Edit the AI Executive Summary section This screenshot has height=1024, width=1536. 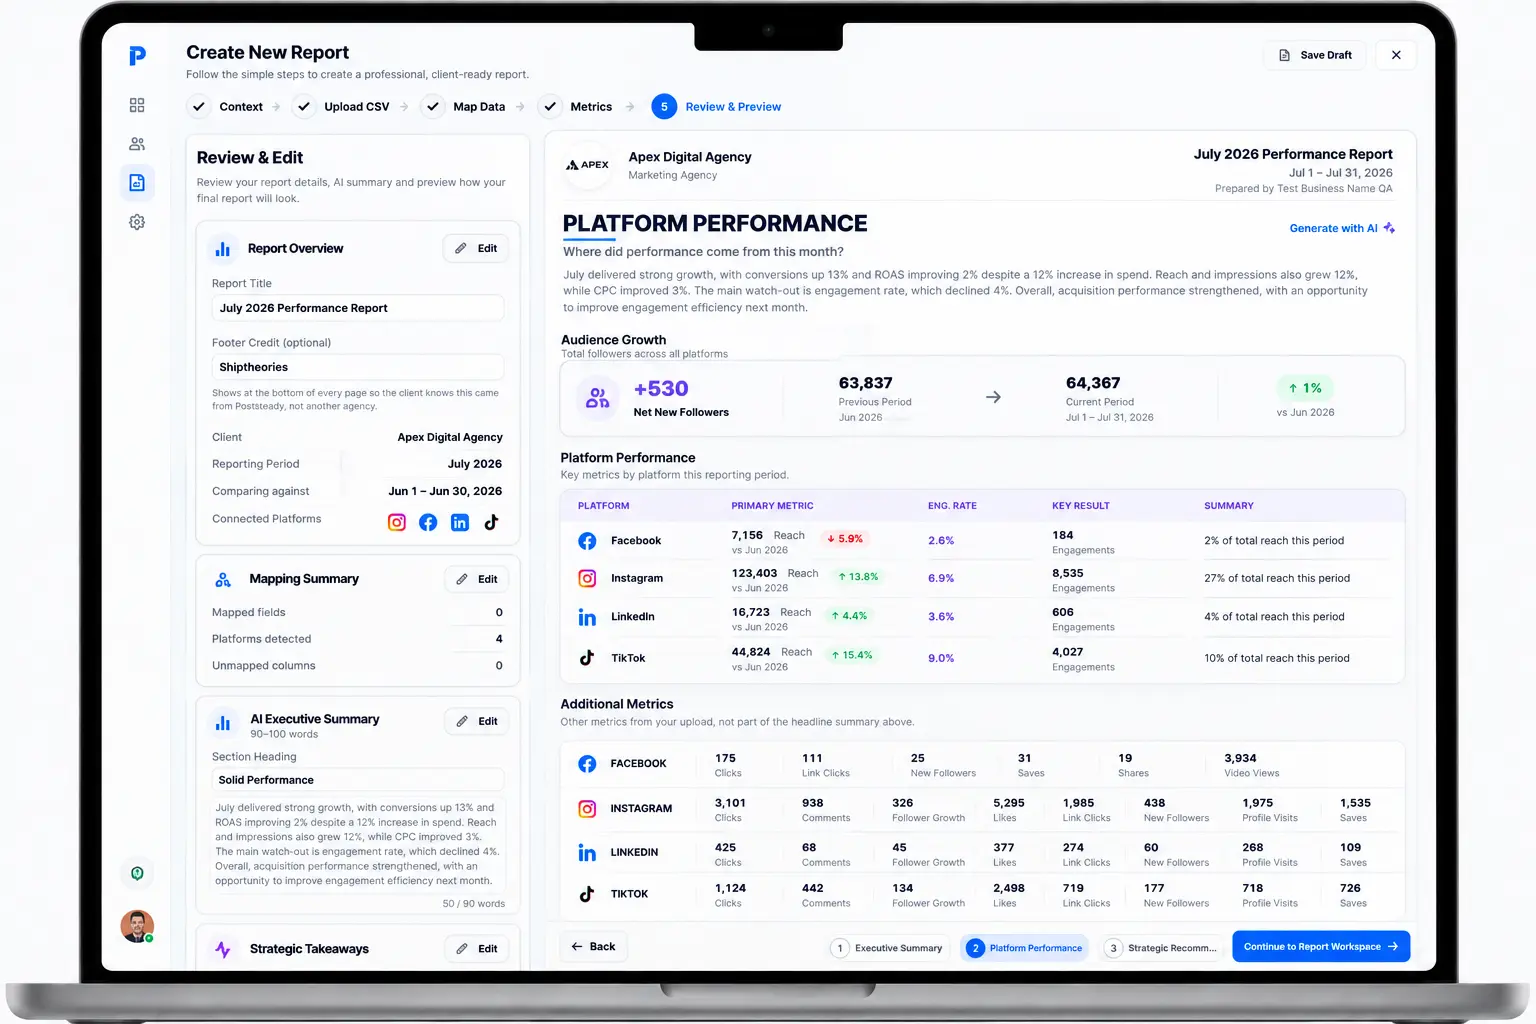476,721
